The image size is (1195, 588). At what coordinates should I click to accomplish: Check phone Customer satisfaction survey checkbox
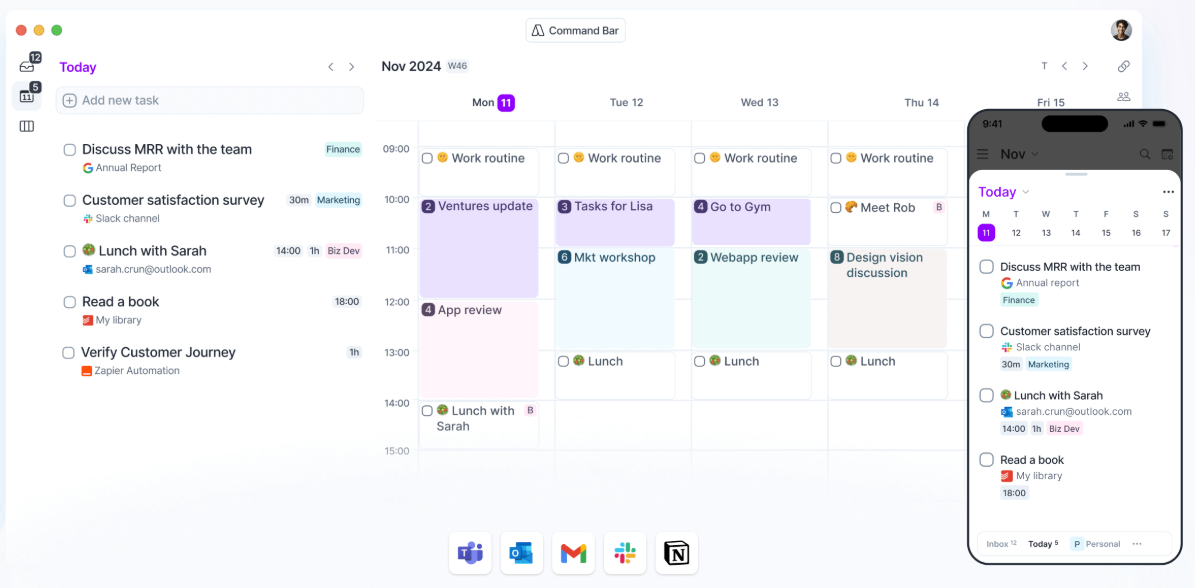(986, 331)
